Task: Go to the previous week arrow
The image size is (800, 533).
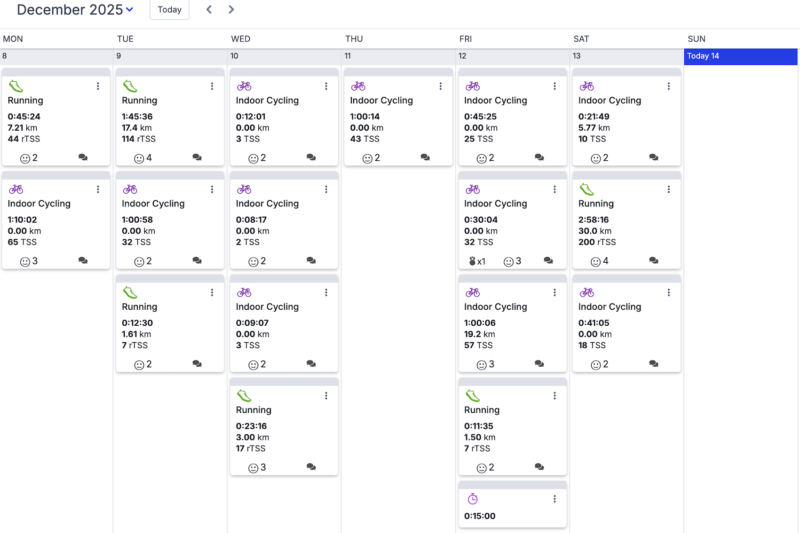Action: (x=209, y=10)
